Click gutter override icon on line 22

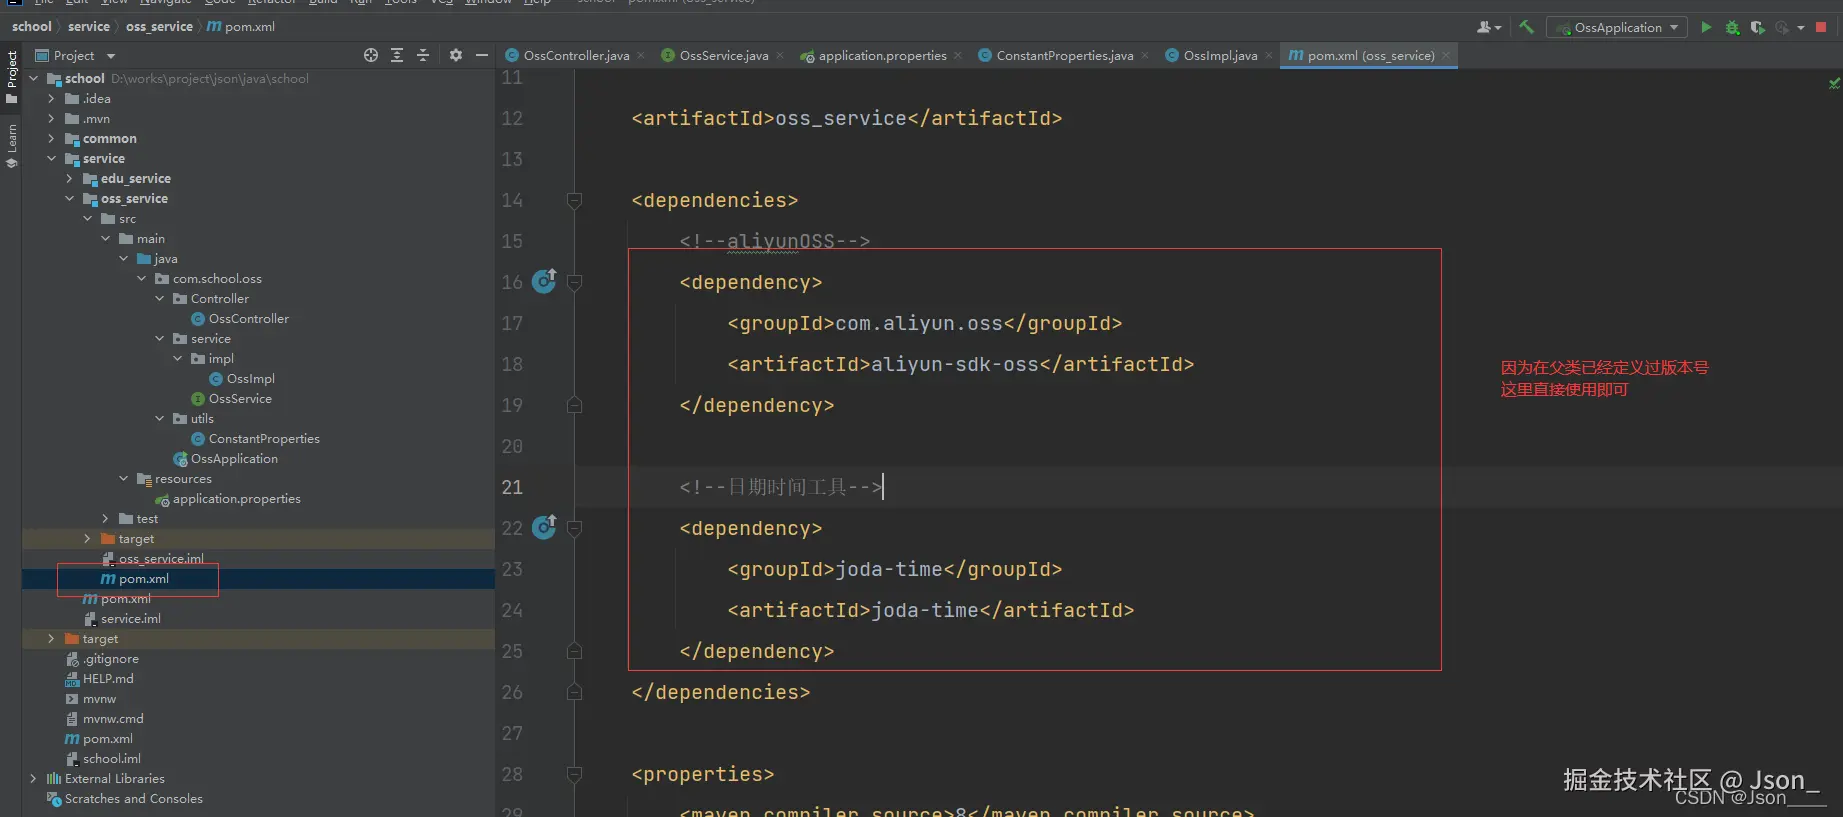click(544, 527)
